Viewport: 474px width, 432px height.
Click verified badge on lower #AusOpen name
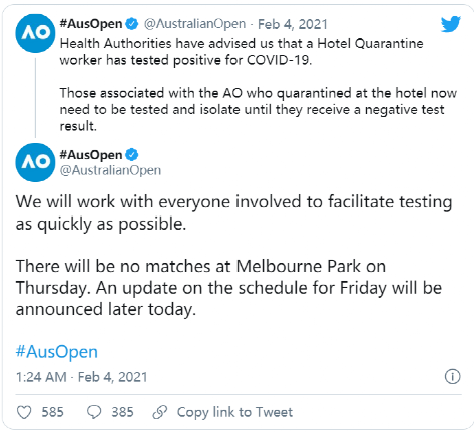click(x=132, y=155)
